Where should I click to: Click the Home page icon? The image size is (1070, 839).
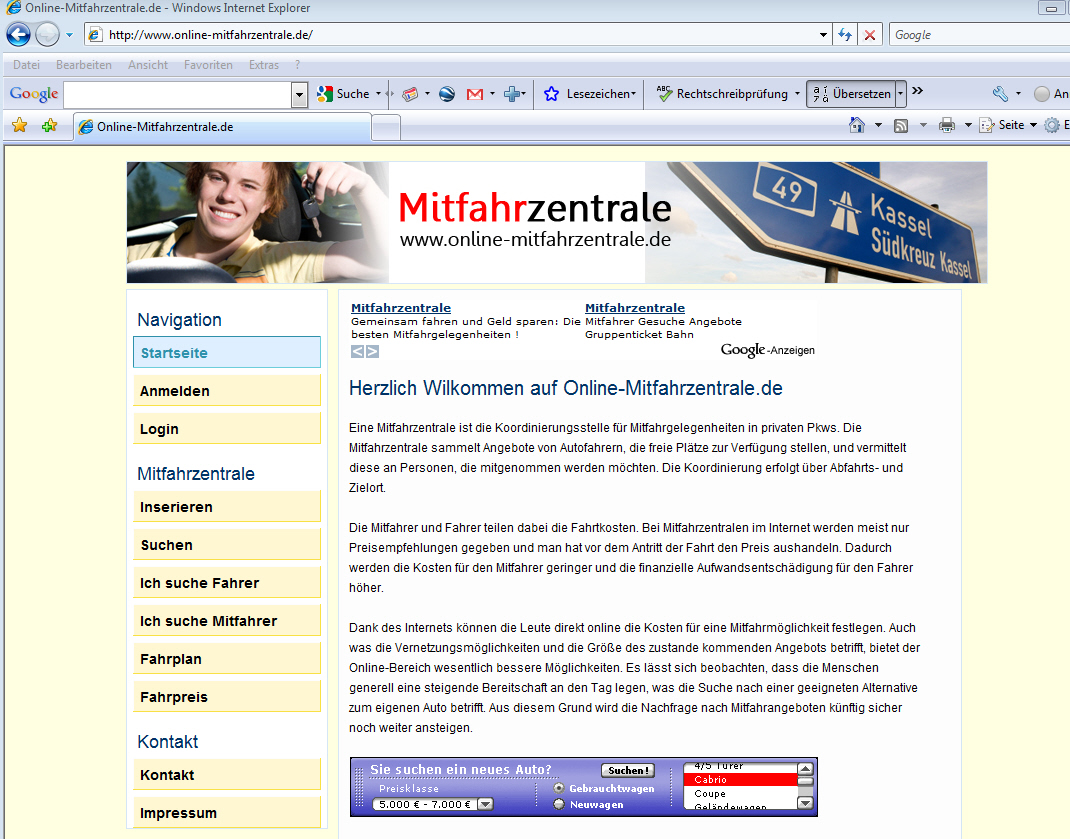tap(857, 126)
